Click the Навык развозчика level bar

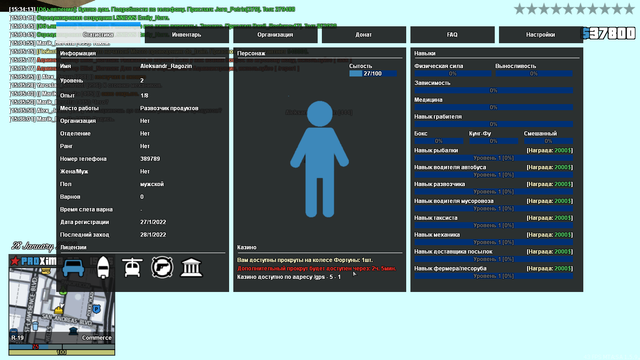[493, 191]
